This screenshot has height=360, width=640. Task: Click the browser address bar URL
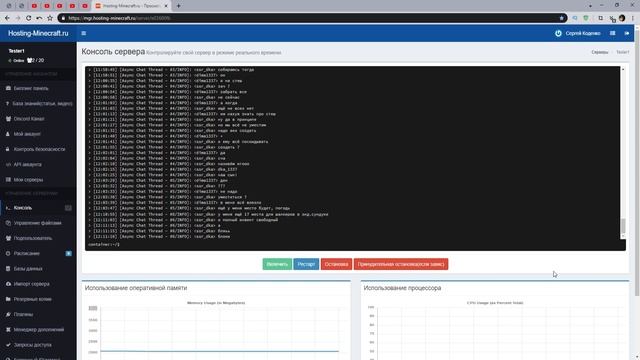click(x=119, y=18)
